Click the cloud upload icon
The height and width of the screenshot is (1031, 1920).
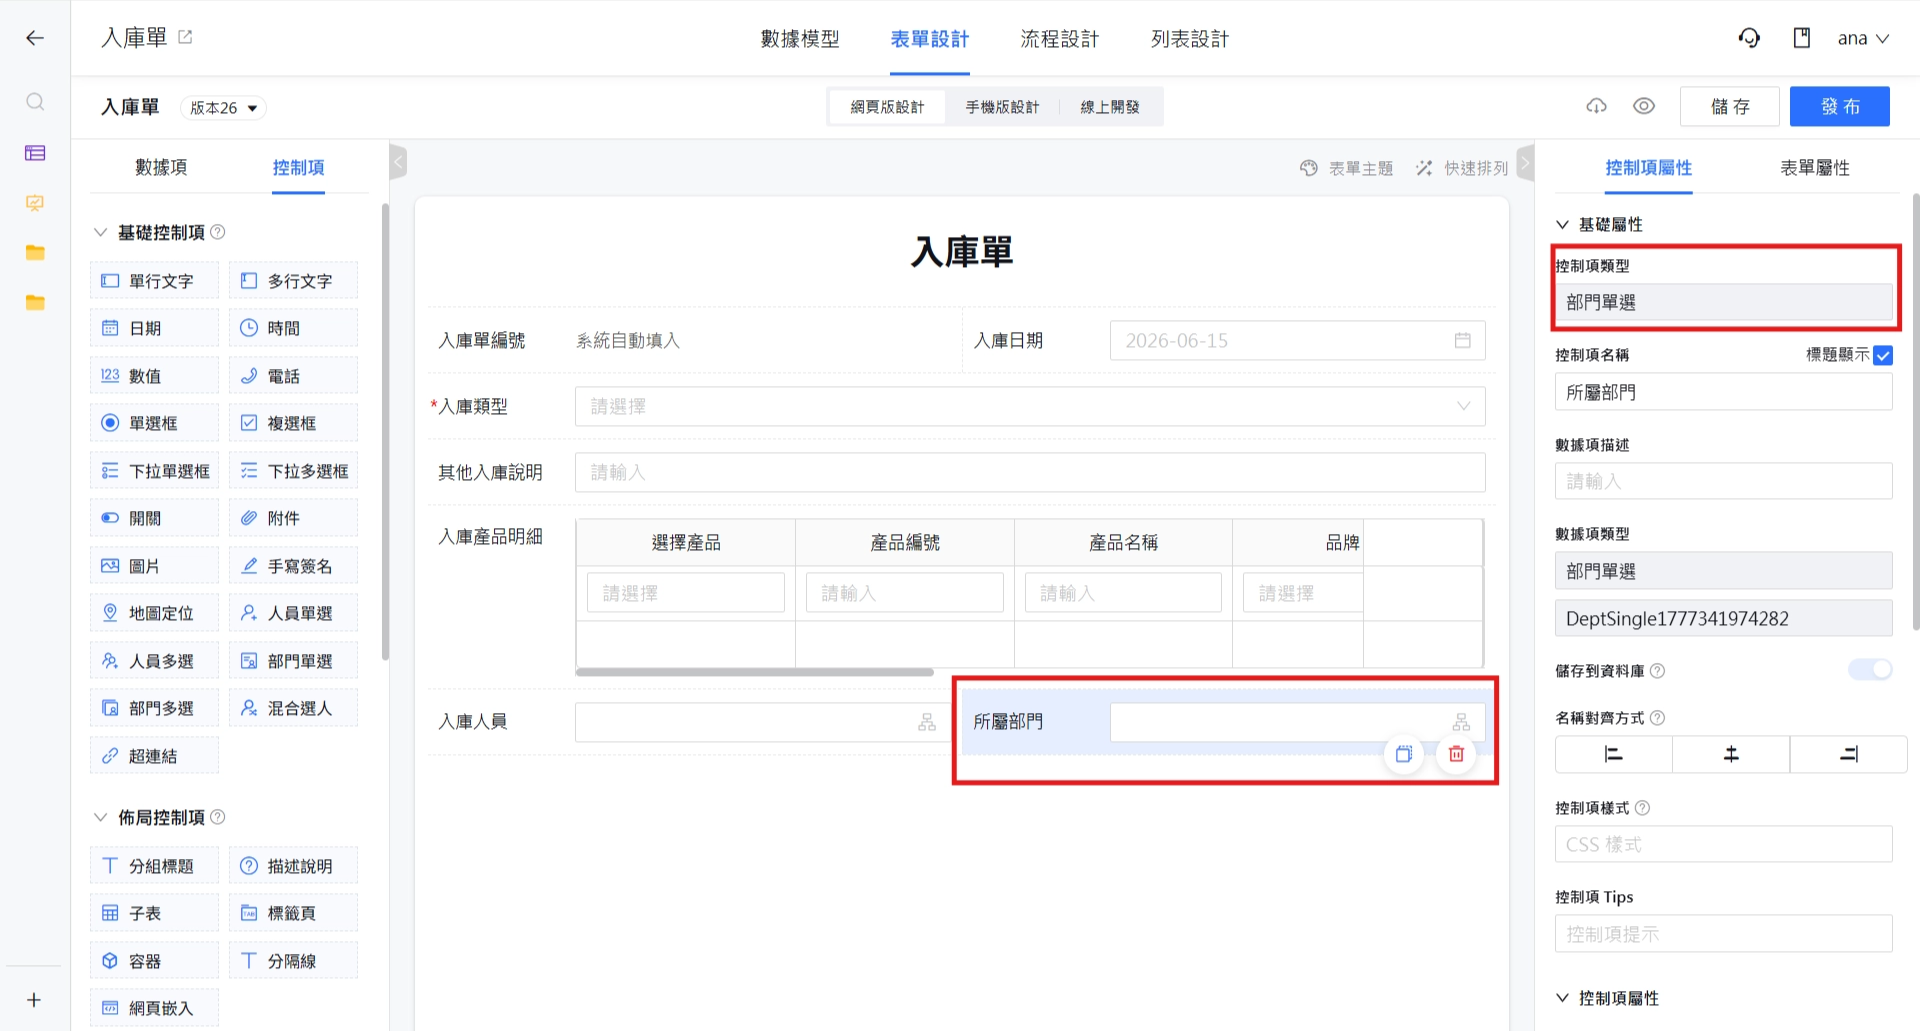point(1596,106)
